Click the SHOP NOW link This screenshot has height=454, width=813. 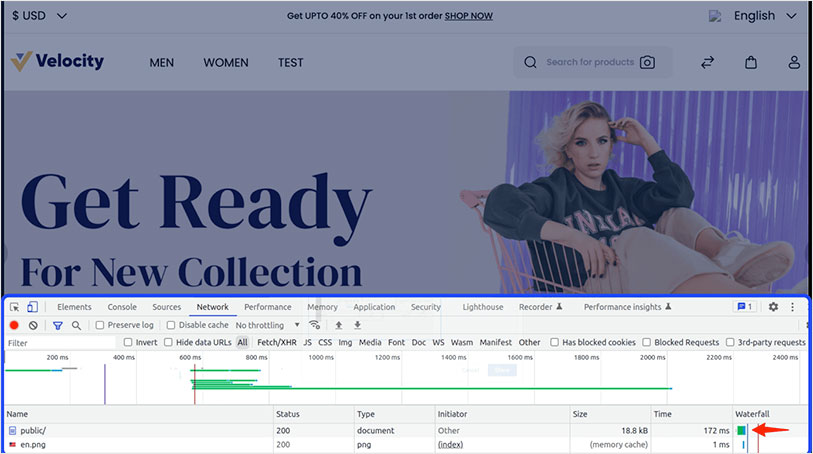[469, 16]
